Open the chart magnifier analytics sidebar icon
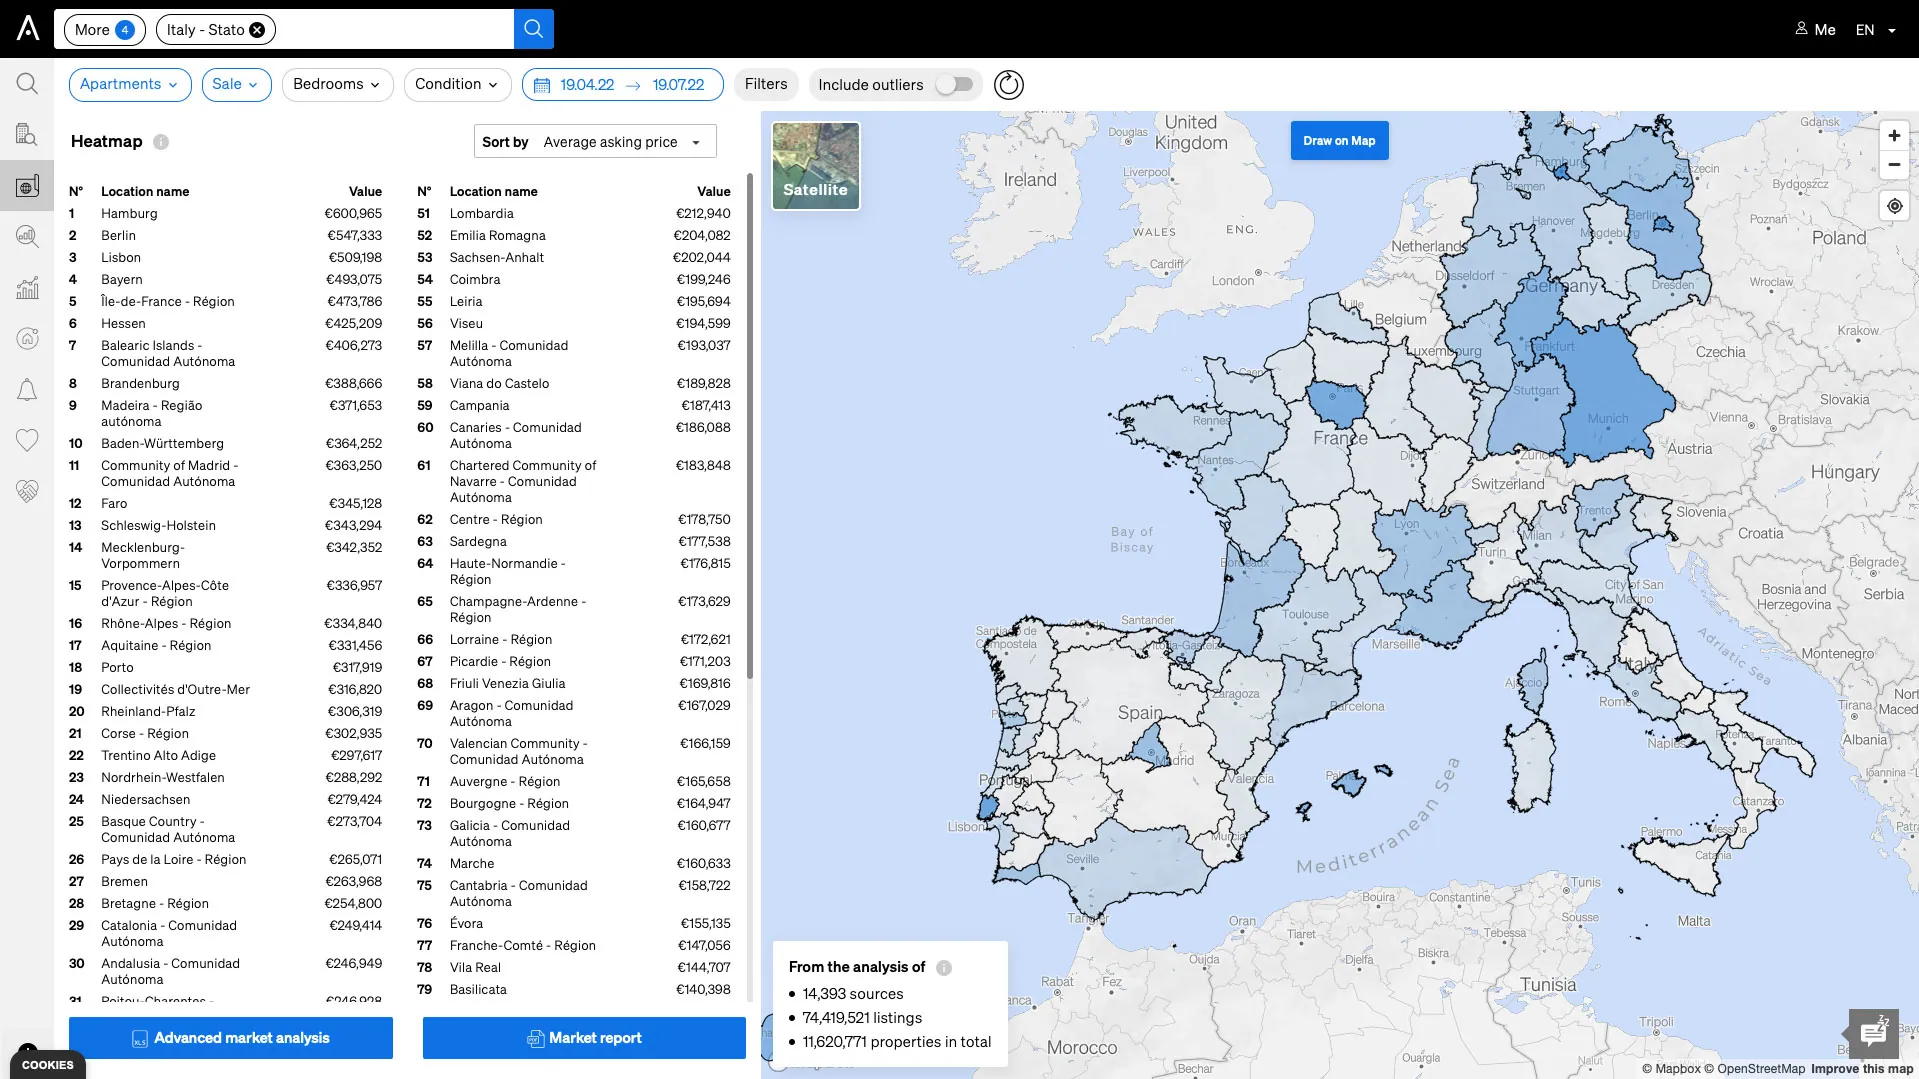The height and width of the screenshot is (1079, 1919). point(27,236)
